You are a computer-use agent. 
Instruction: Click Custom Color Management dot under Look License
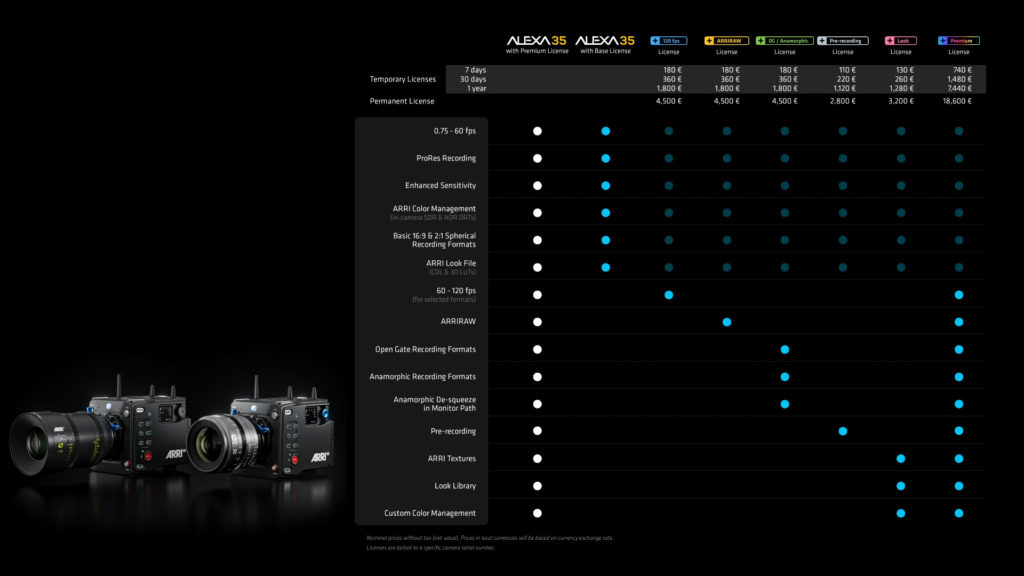901,513
